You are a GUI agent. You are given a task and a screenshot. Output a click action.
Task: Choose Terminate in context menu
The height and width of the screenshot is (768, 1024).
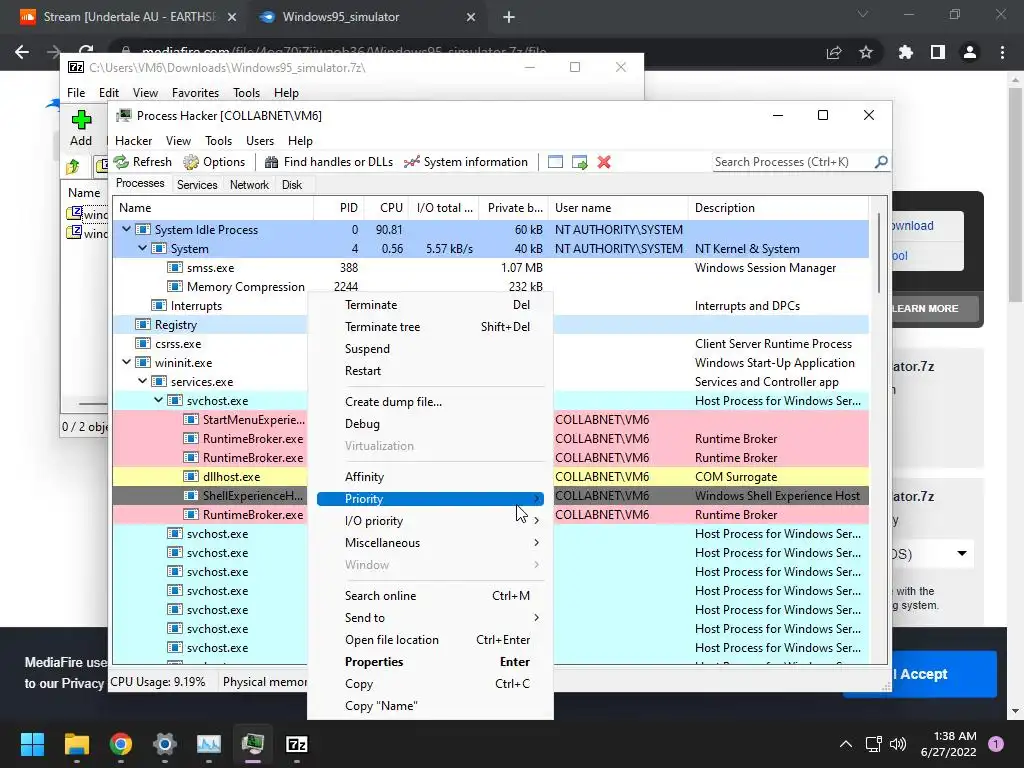(x=430, y=305)
